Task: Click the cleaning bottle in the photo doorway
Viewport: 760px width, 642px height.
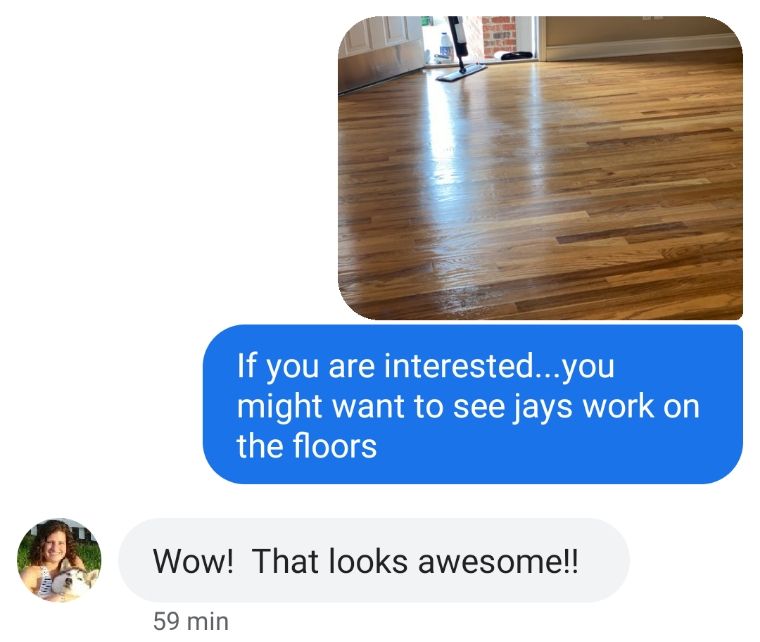Action: (446, 46)
